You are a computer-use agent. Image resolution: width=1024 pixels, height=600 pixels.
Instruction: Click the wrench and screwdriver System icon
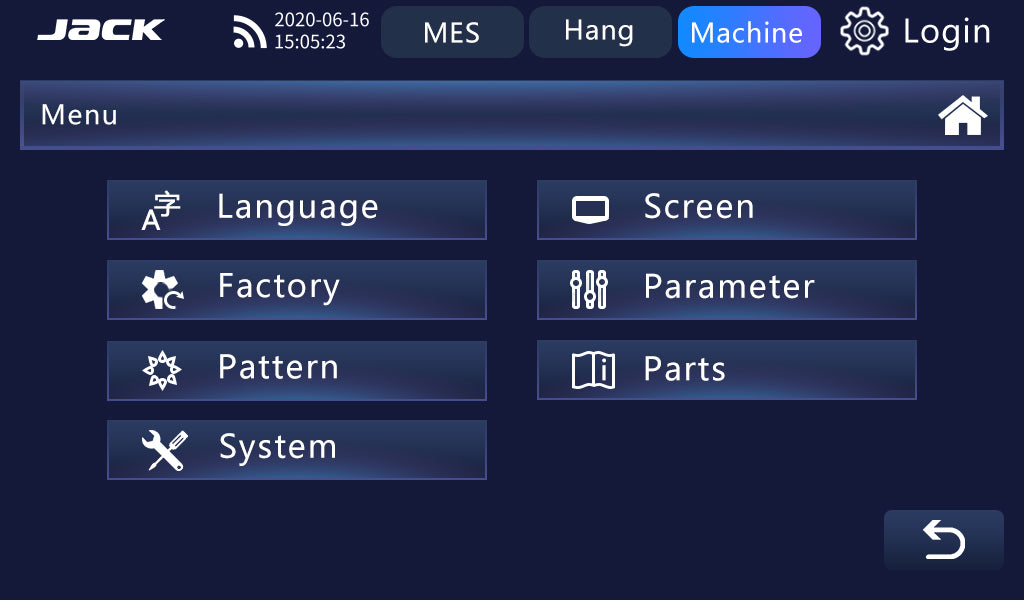coord(163,450)
